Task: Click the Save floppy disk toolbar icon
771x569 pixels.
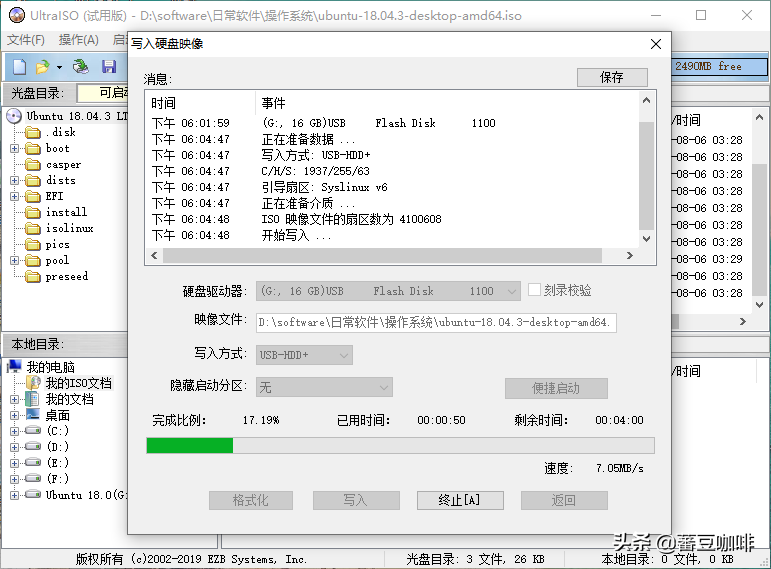Action: click(x=109, y=66)
